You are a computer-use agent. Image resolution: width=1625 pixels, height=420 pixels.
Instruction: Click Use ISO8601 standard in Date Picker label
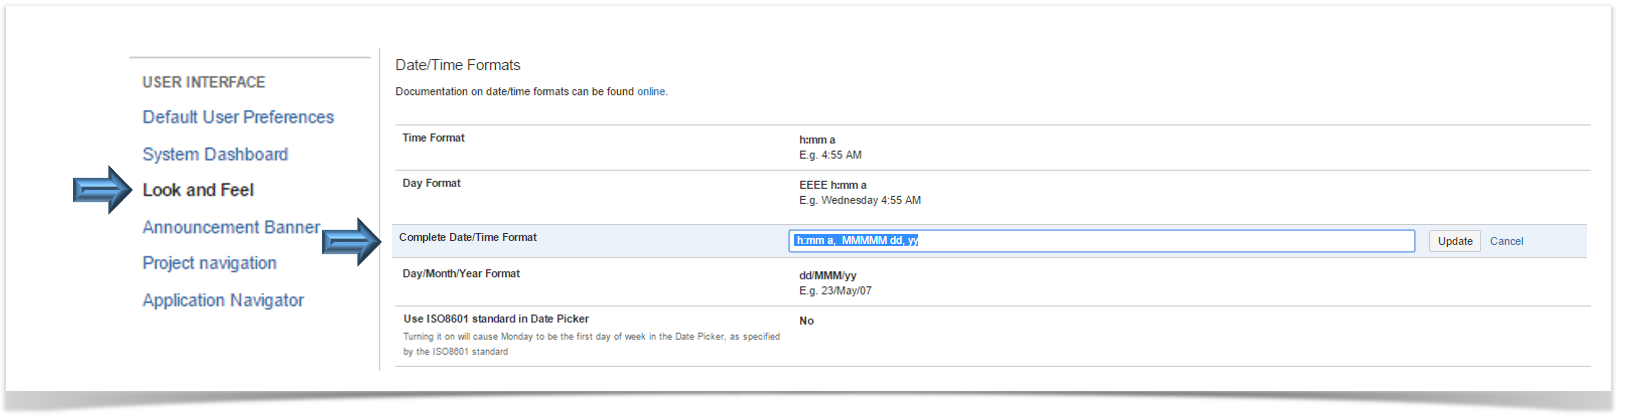496,319
